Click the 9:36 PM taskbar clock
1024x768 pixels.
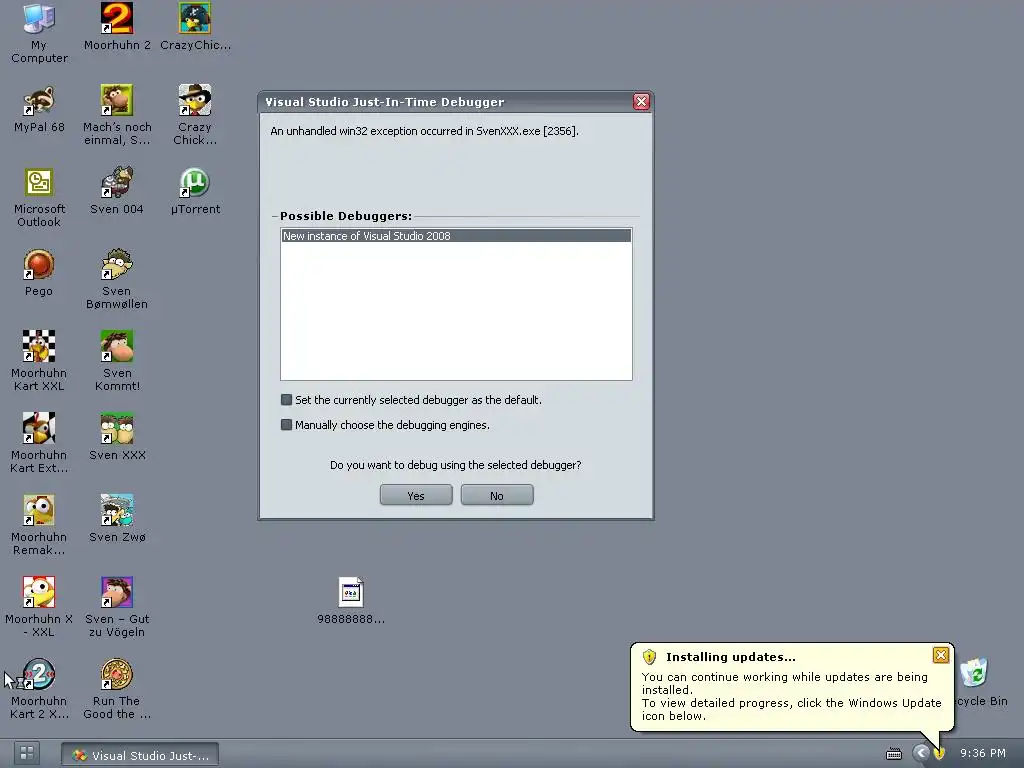[983, 753]
